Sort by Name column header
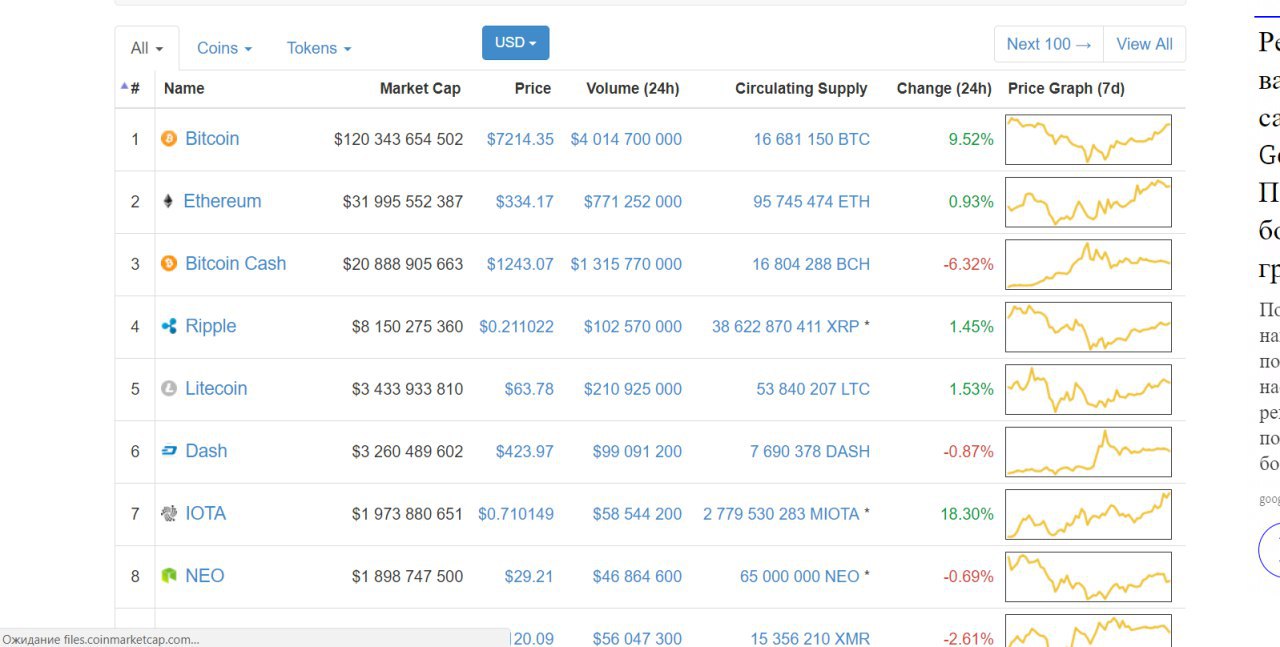 click(x=184, y=88)
